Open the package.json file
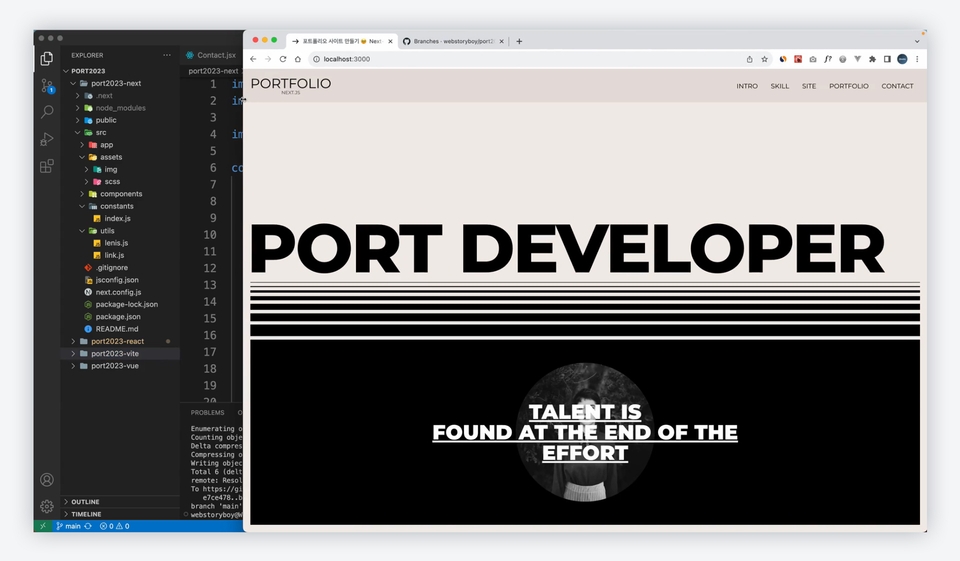This screenshot has width=960, height=561. [118, 317]
